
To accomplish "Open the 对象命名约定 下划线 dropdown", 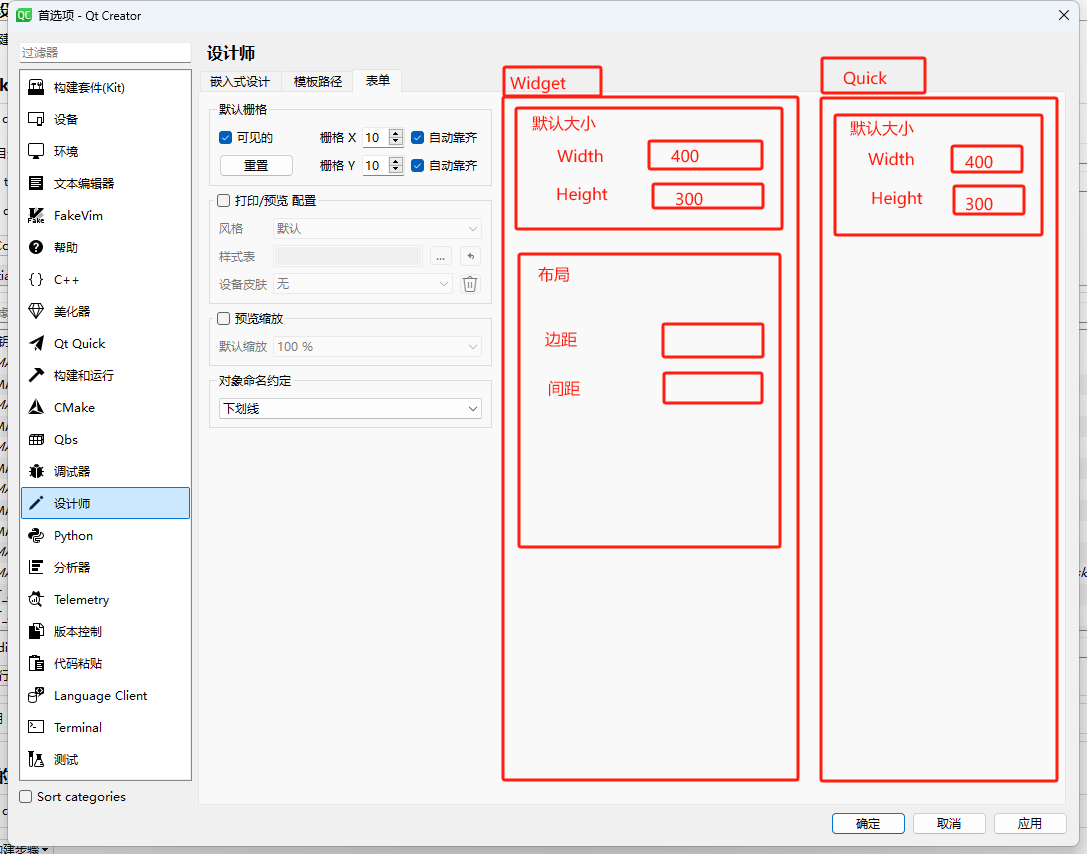I will tap(350, 408).
